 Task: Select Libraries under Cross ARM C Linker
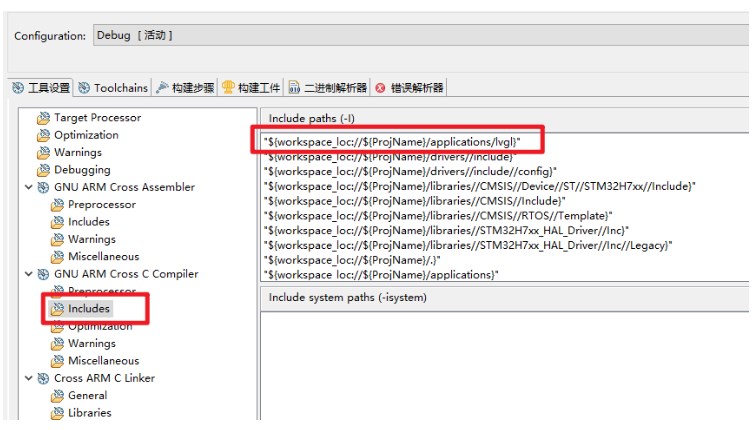click(x=90, y=413)
